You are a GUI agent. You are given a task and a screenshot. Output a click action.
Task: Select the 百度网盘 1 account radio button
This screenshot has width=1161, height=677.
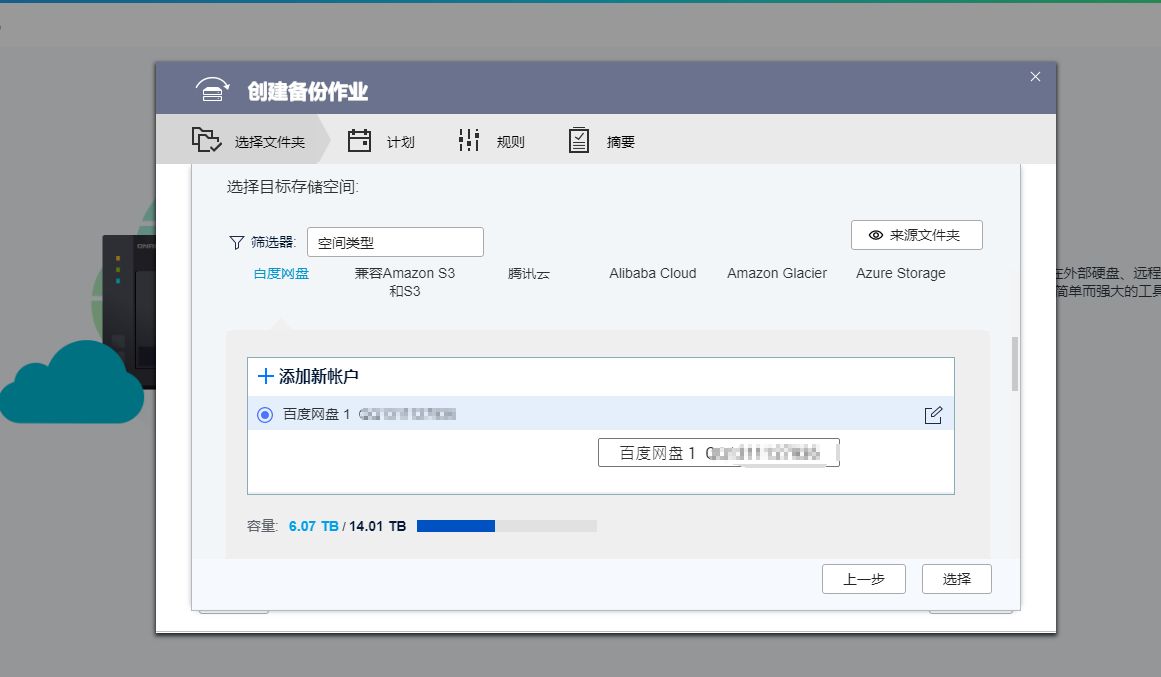point(263,414)
